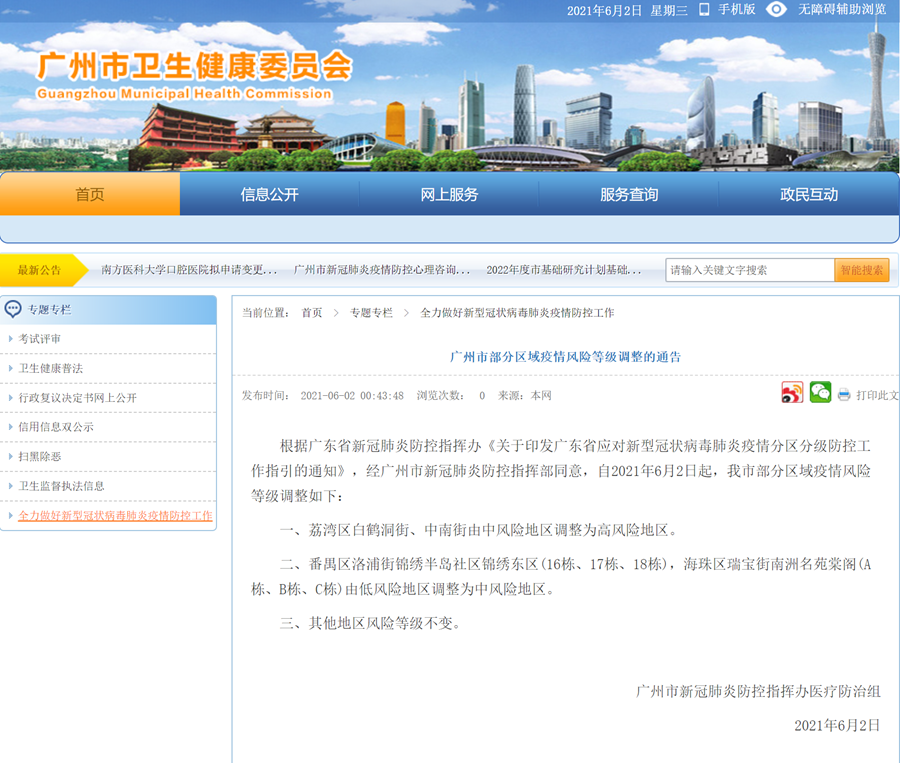Screen dimensions: 900x763
Task: Click the mobile phone version icon
Action: [x=704, y=10]
